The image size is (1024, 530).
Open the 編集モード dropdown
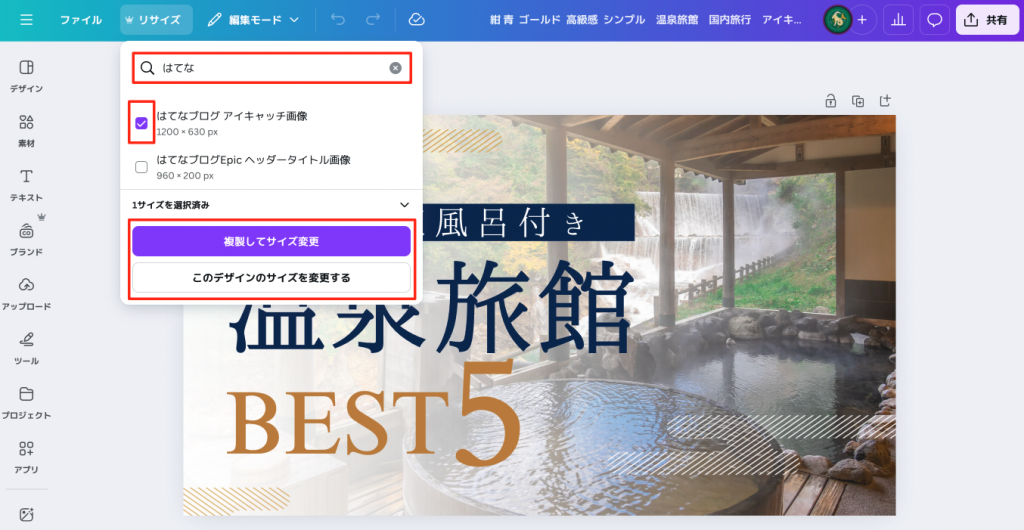click(254, 20)
